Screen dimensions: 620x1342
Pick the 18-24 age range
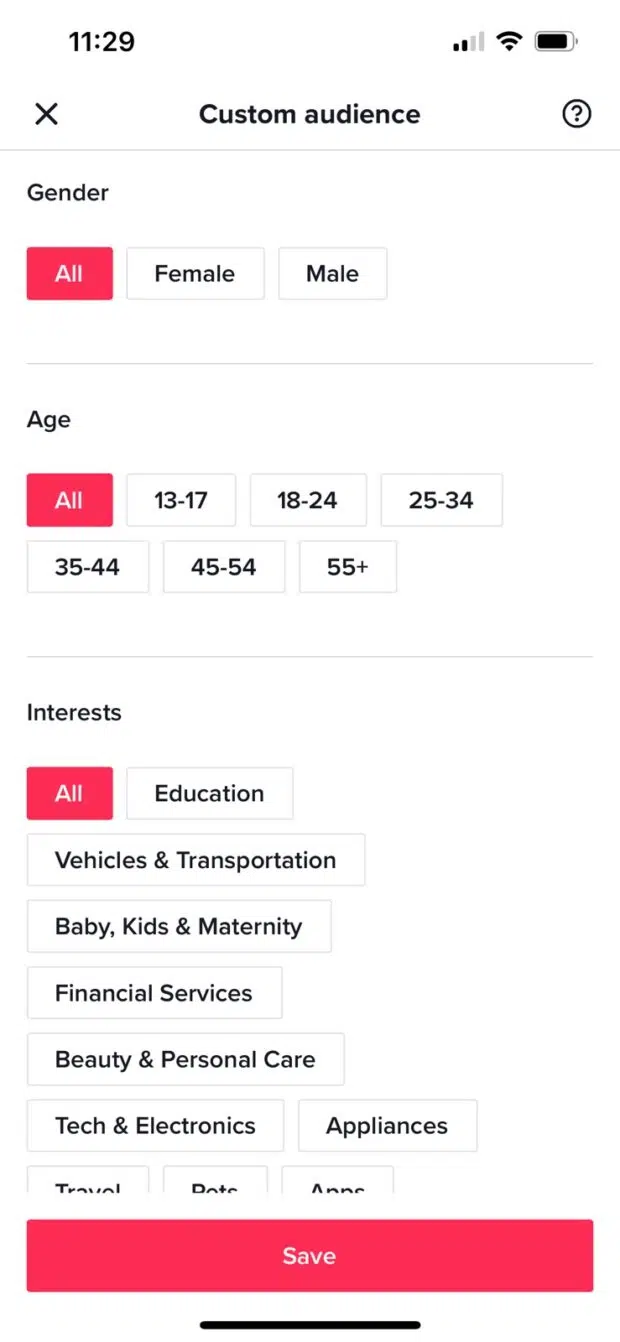point(307,500)
